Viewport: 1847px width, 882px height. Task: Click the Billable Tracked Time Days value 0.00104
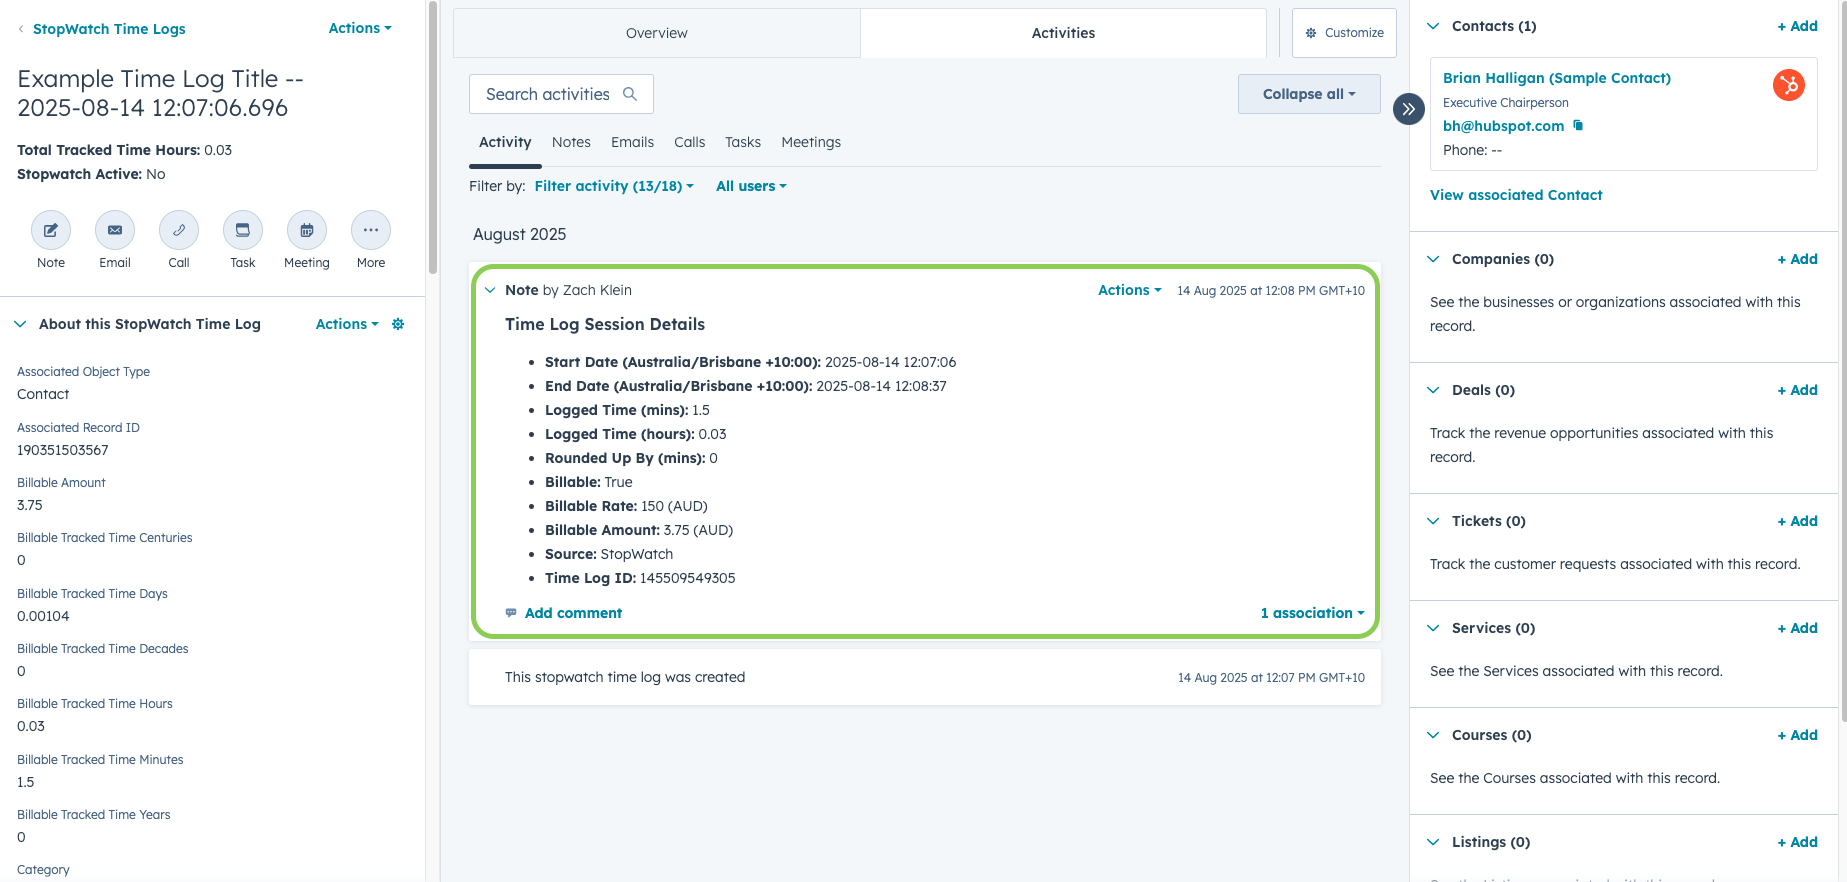43,616
